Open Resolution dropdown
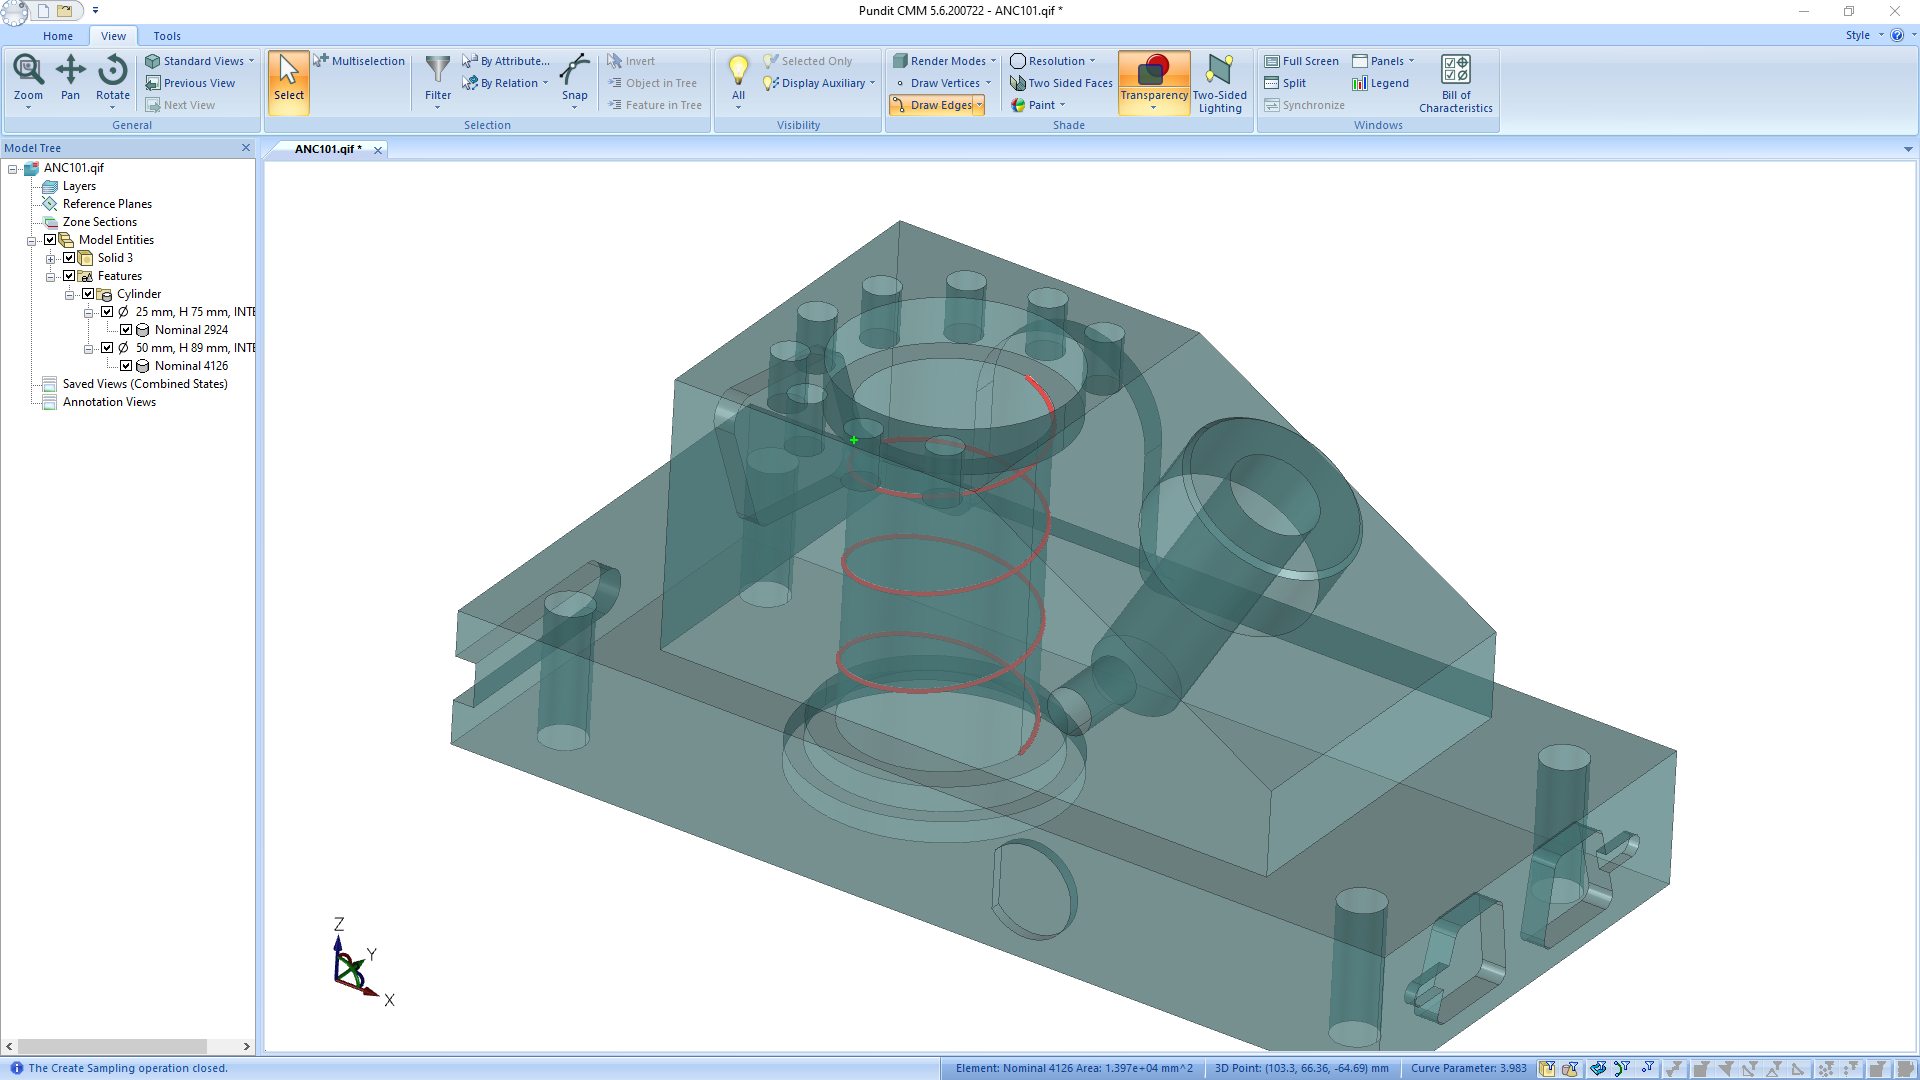1920x1080 pixels. [1053, 61]
